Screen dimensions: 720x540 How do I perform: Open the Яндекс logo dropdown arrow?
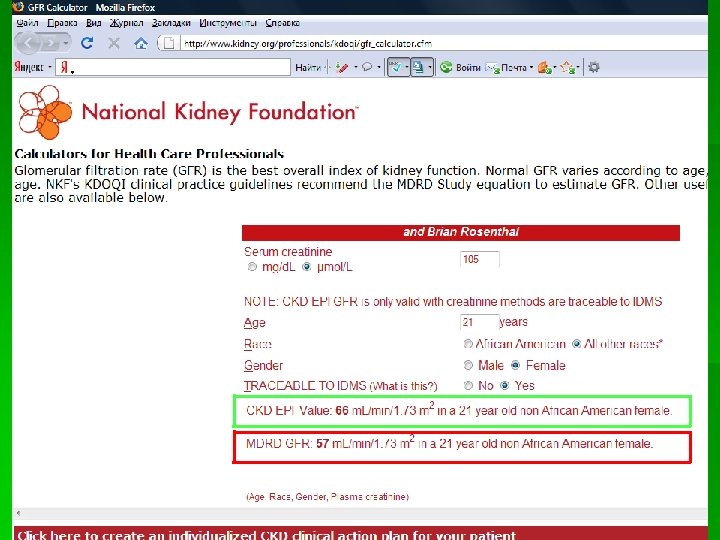(x=50, y=68)
